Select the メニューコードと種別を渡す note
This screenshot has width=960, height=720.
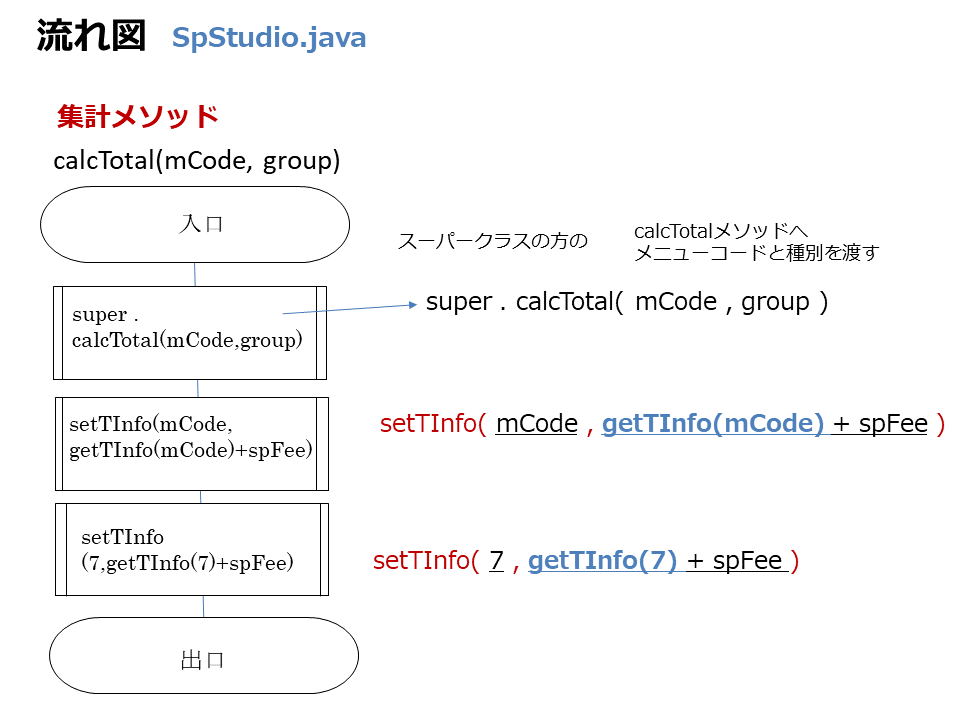(756, 252)
